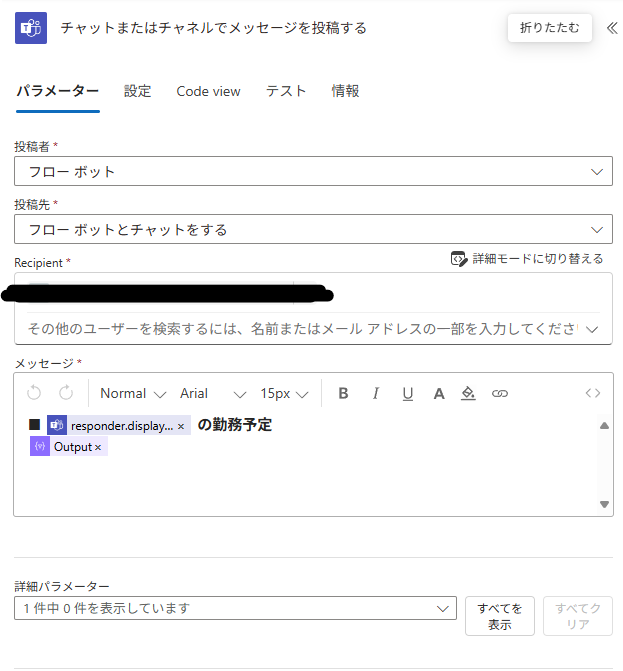
Task: Open the 情報 tab
Action: [x=345, y=92]
